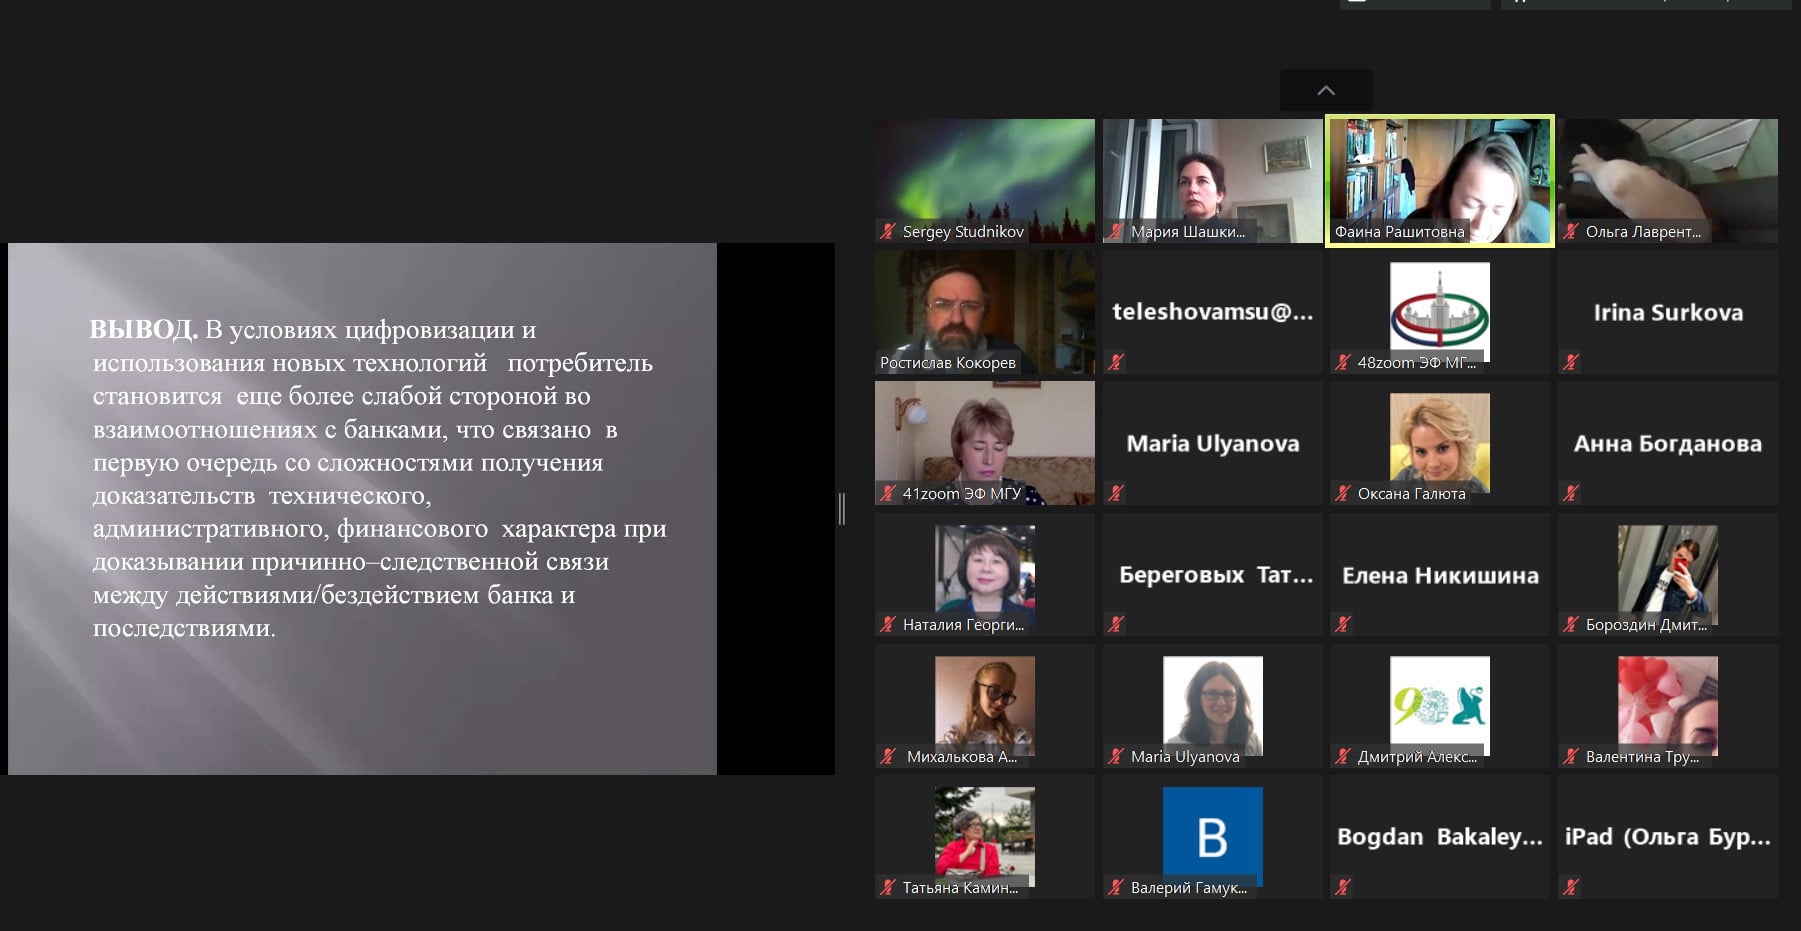The height and width of the screenshot is (931, 1801).
Task: Click the Sergey Studnikov name label
Action: coord(963,231)
